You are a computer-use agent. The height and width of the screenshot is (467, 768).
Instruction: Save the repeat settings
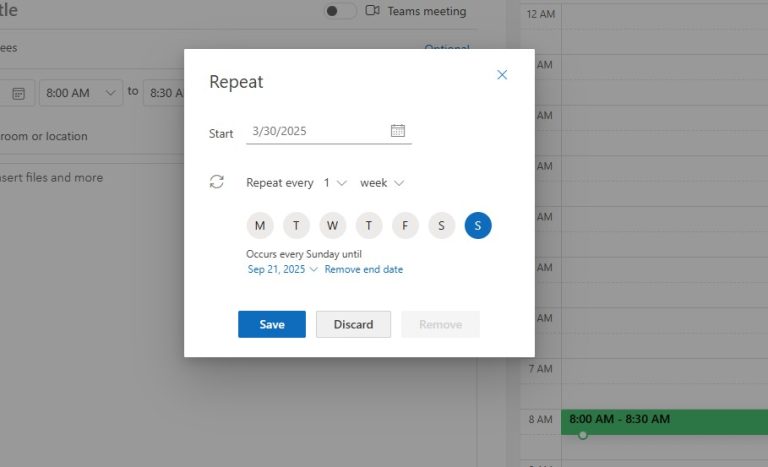click(x=272, y=324)
